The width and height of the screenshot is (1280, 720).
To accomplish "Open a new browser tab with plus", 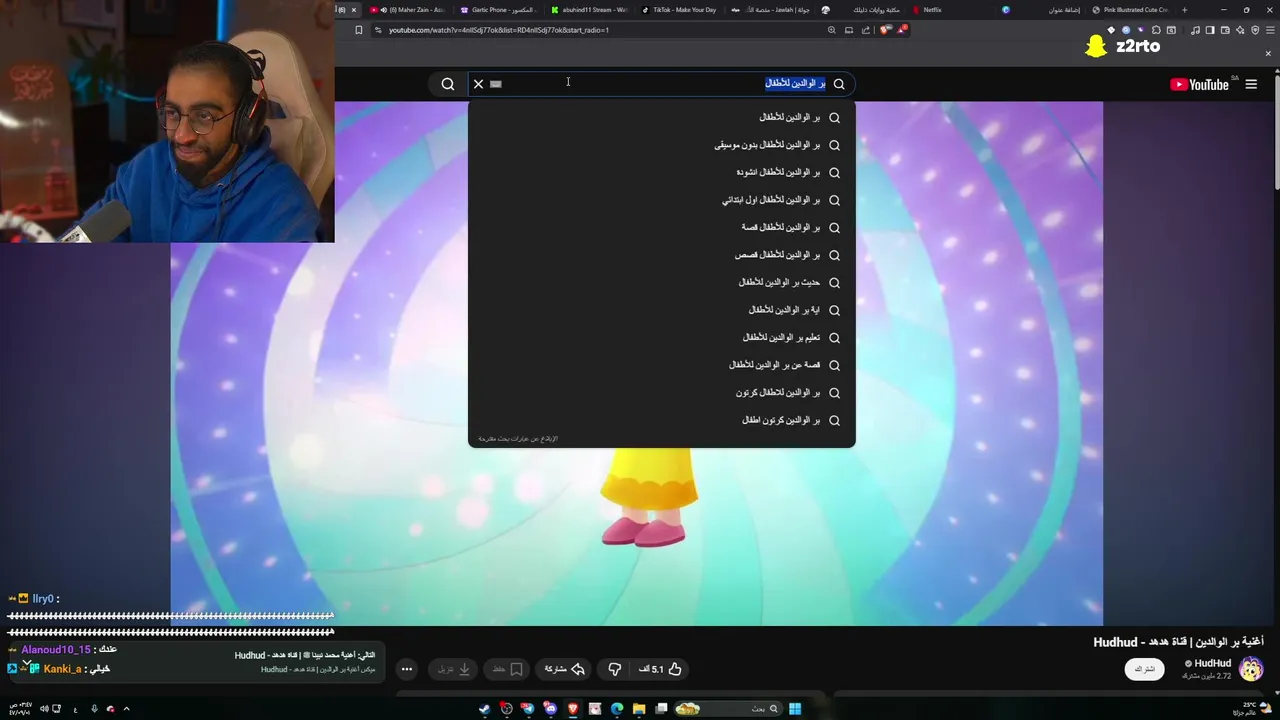I will [1184, 10].
